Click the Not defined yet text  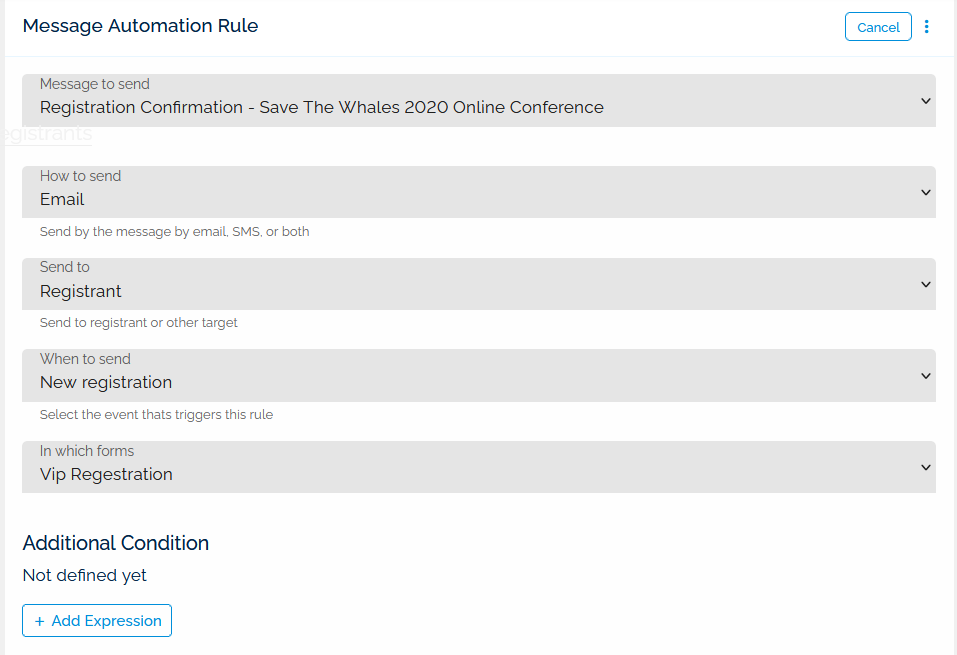click(85, 575)
